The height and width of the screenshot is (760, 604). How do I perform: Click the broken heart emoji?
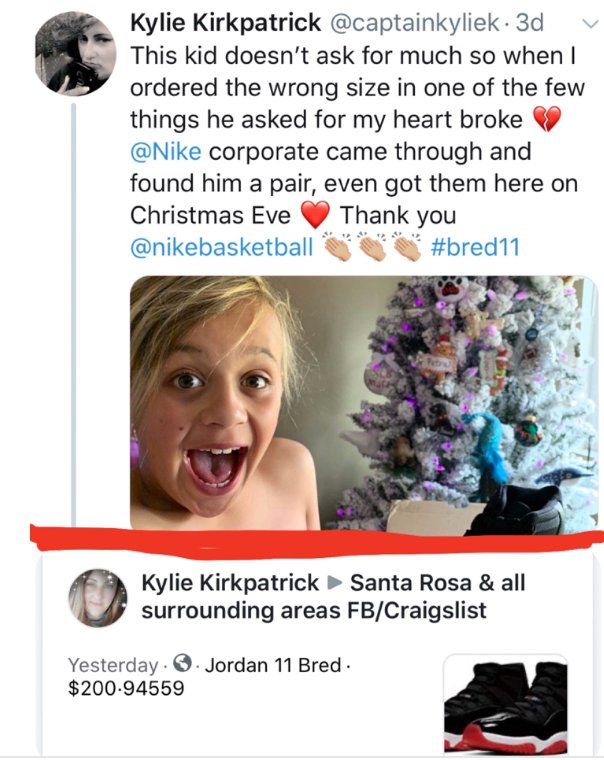[547, 119]
